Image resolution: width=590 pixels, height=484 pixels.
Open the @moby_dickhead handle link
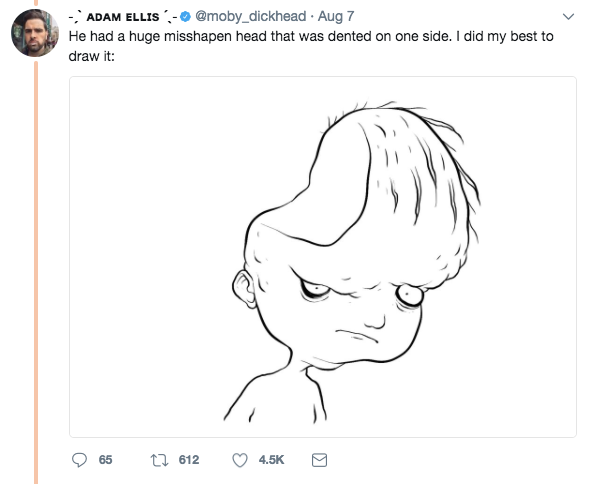[x=250, y=17]
